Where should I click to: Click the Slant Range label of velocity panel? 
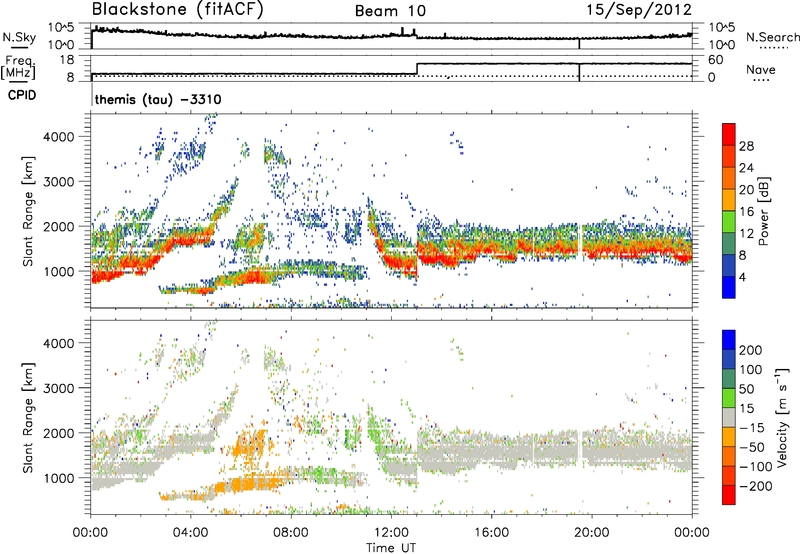pos(28,417)
